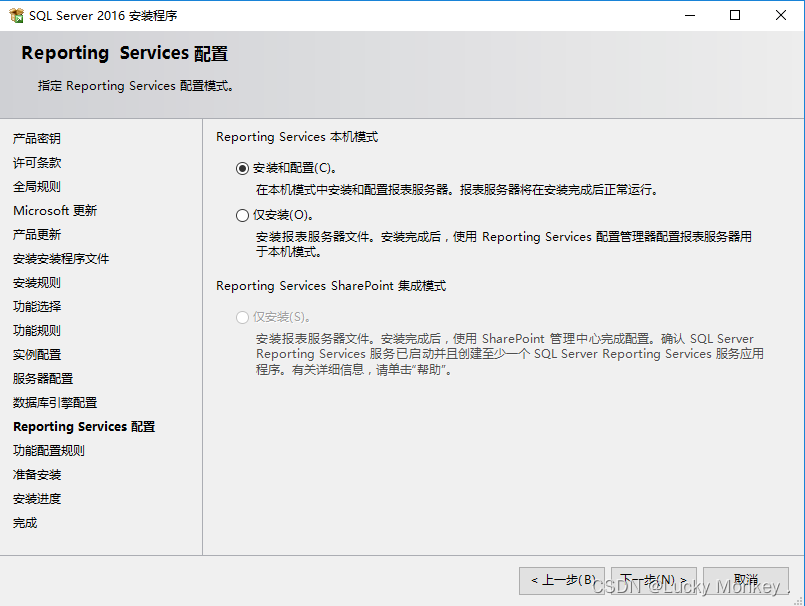
Task: Click the 功能规则 step in sidebar
Action: [37, 331]
